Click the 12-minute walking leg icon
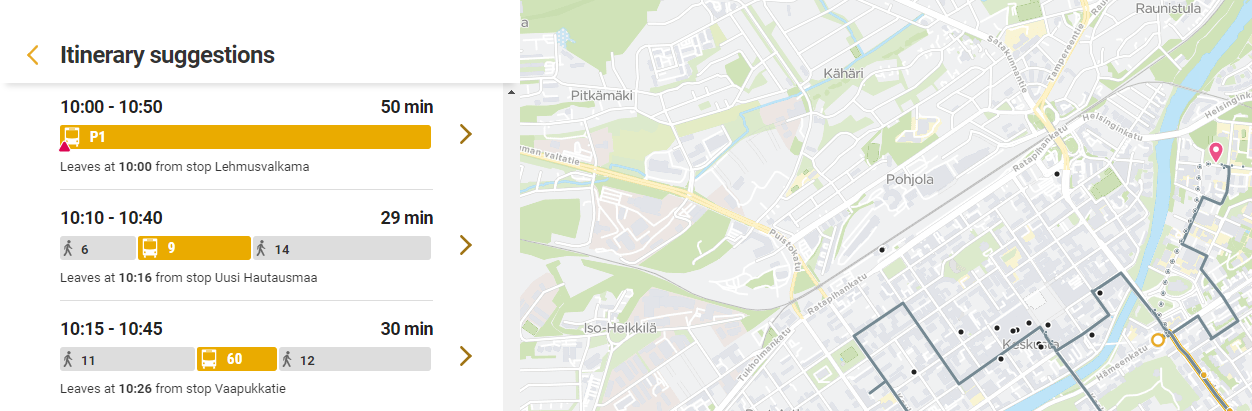The width and height of the screenshot is (1252, 411). [x=288, y=359]
